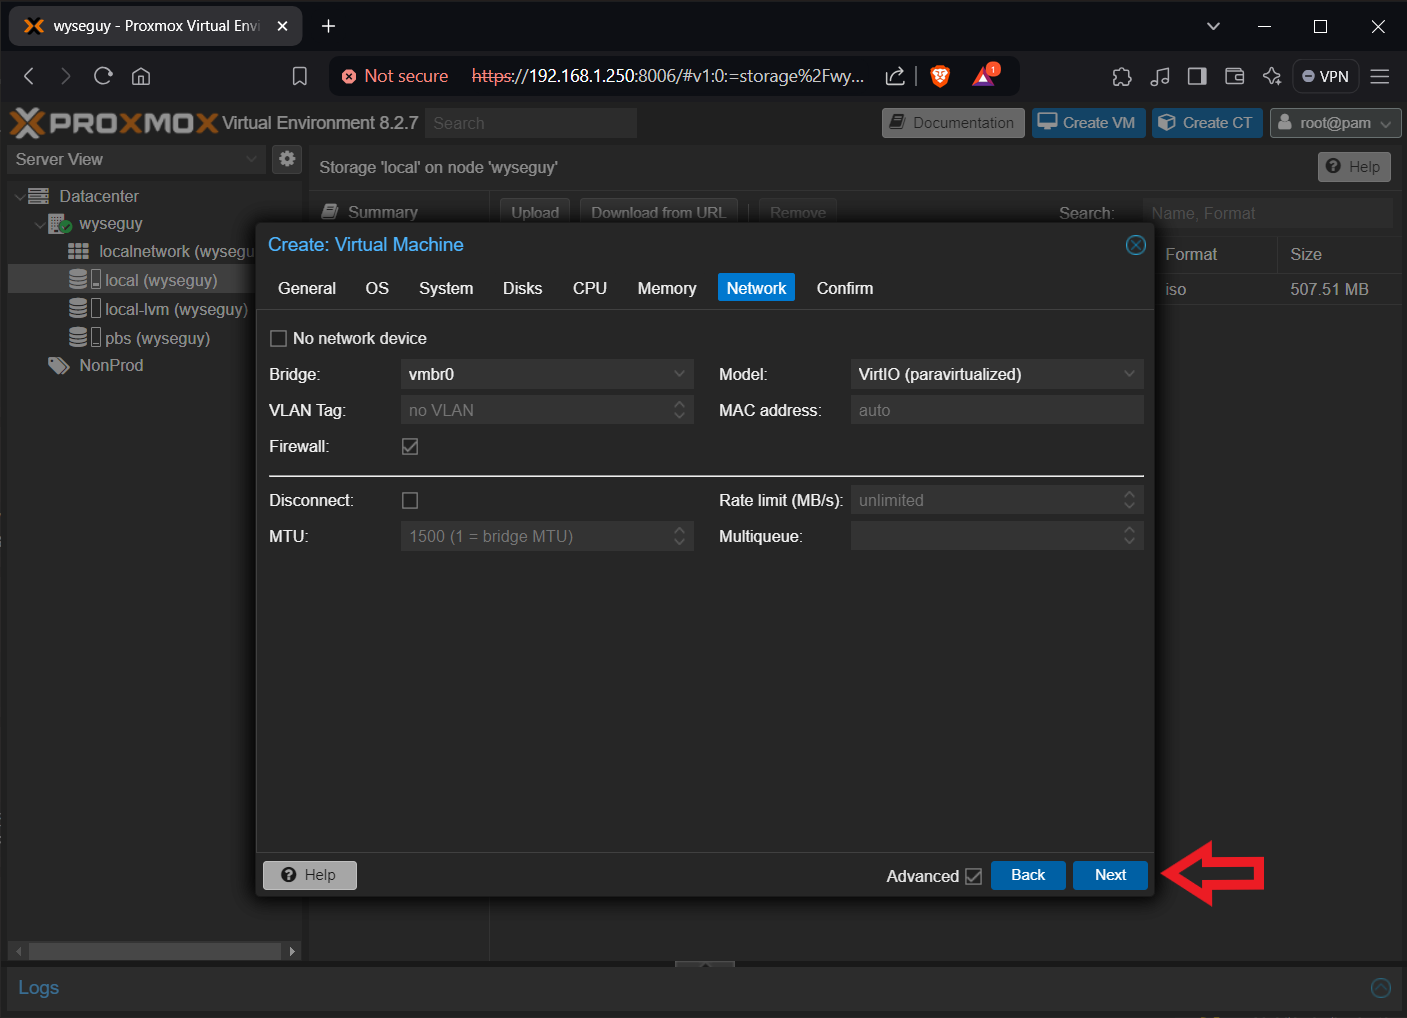Viewport: 1407px width, 1018px height.
Task: Adjust the MTU stepper arrows
Action: tap(679, 536)
